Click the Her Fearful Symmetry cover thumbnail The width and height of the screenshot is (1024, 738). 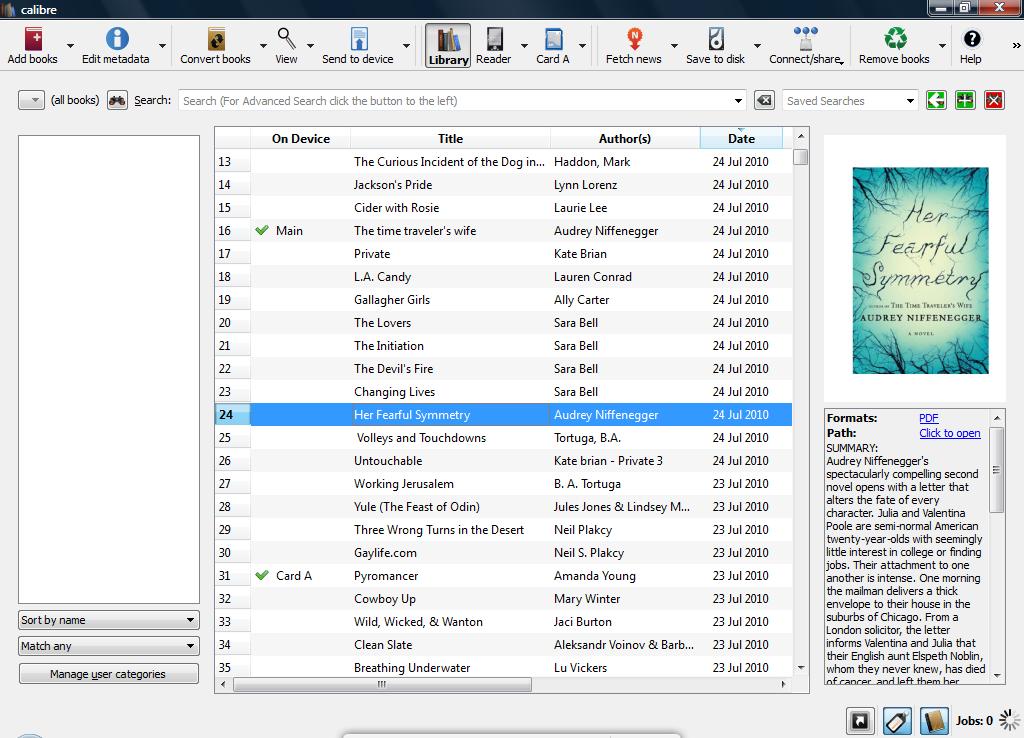920,270
